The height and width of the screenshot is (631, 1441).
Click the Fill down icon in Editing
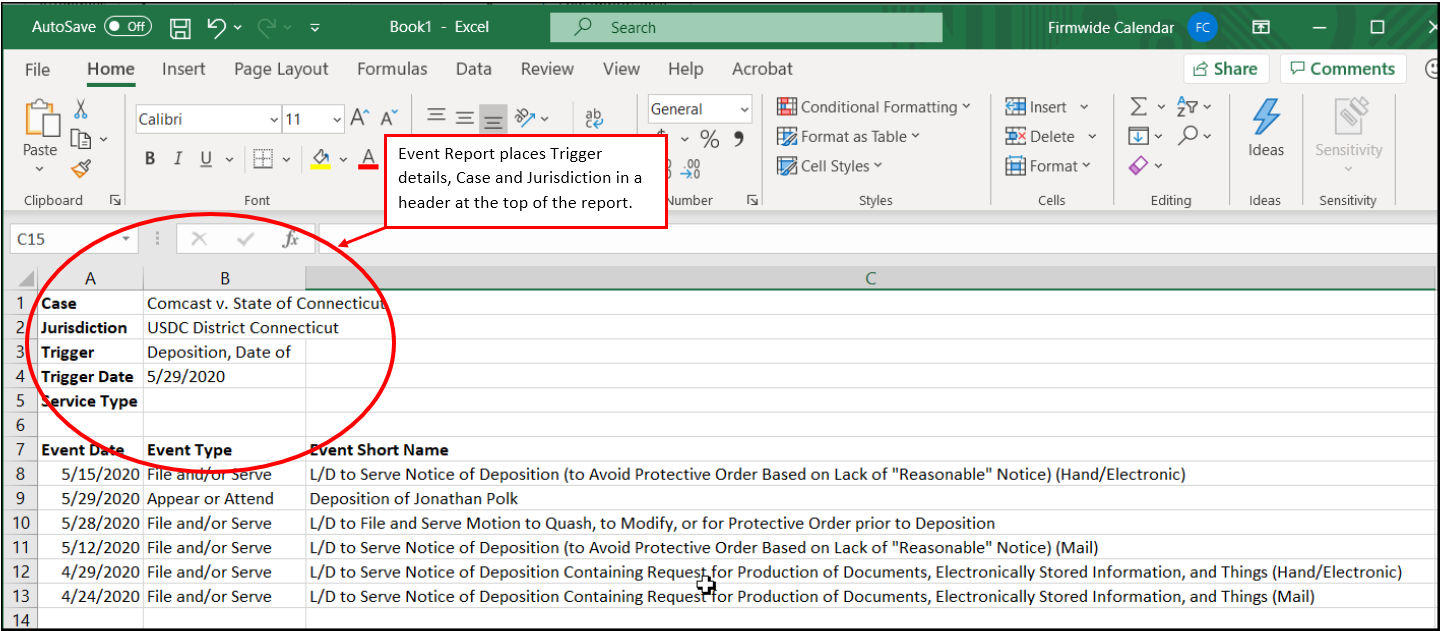(x=1138, y=136)
